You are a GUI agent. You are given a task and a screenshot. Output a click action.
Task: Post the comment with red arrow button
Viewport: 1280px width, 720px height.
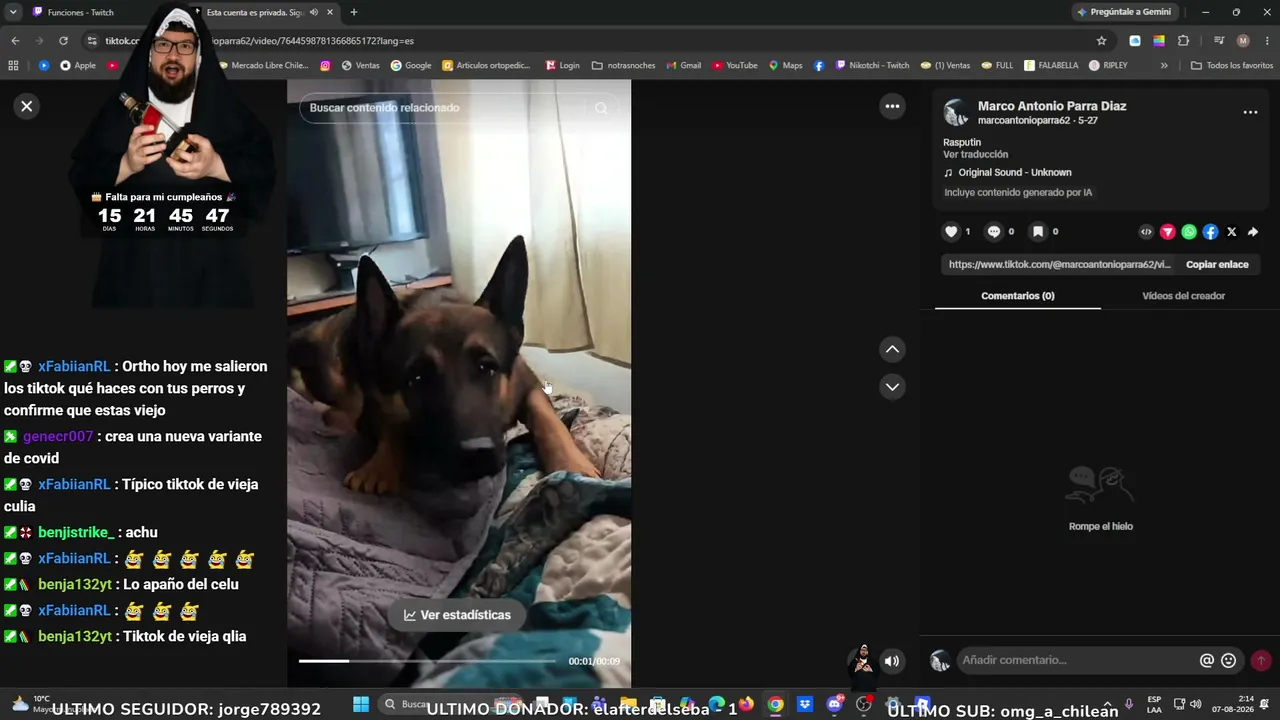1261,660
